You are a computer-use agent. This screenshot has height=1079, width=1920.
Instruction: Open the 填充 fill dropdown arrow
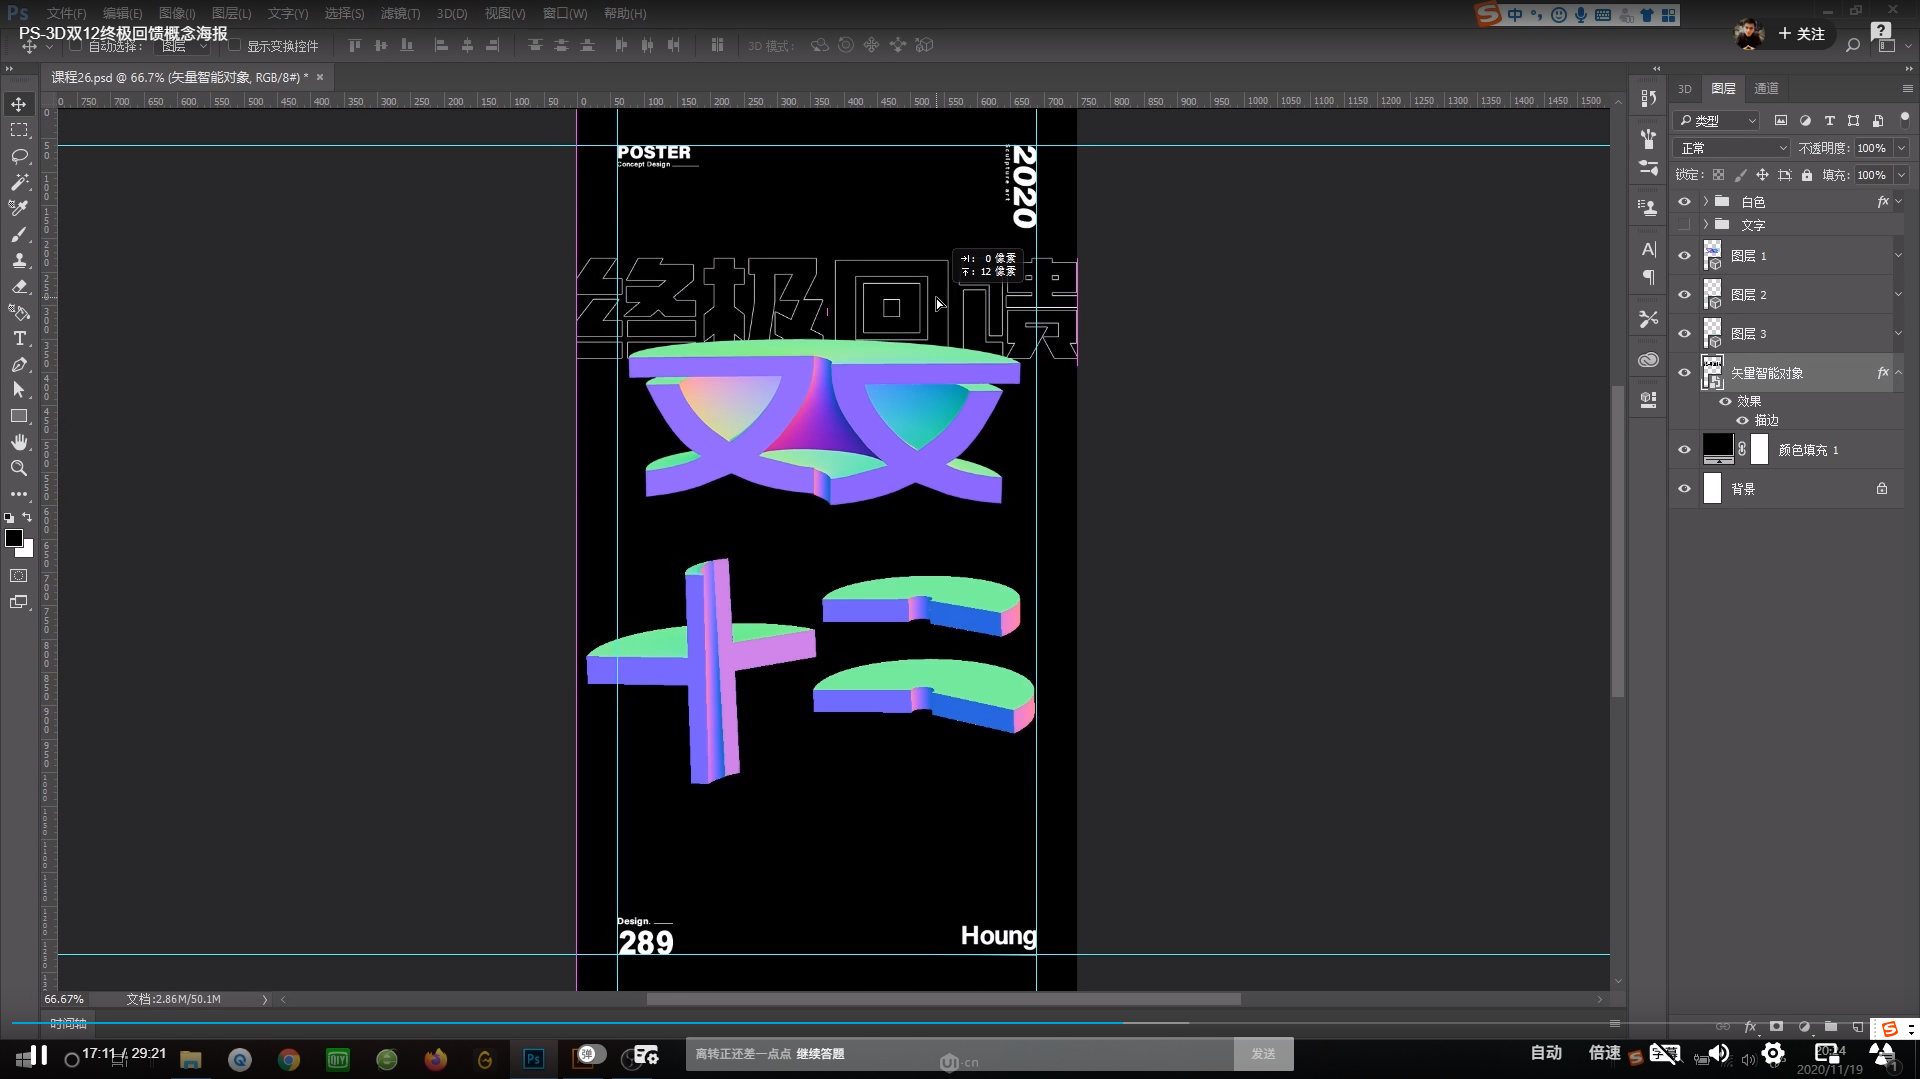tap(1901, 175)
